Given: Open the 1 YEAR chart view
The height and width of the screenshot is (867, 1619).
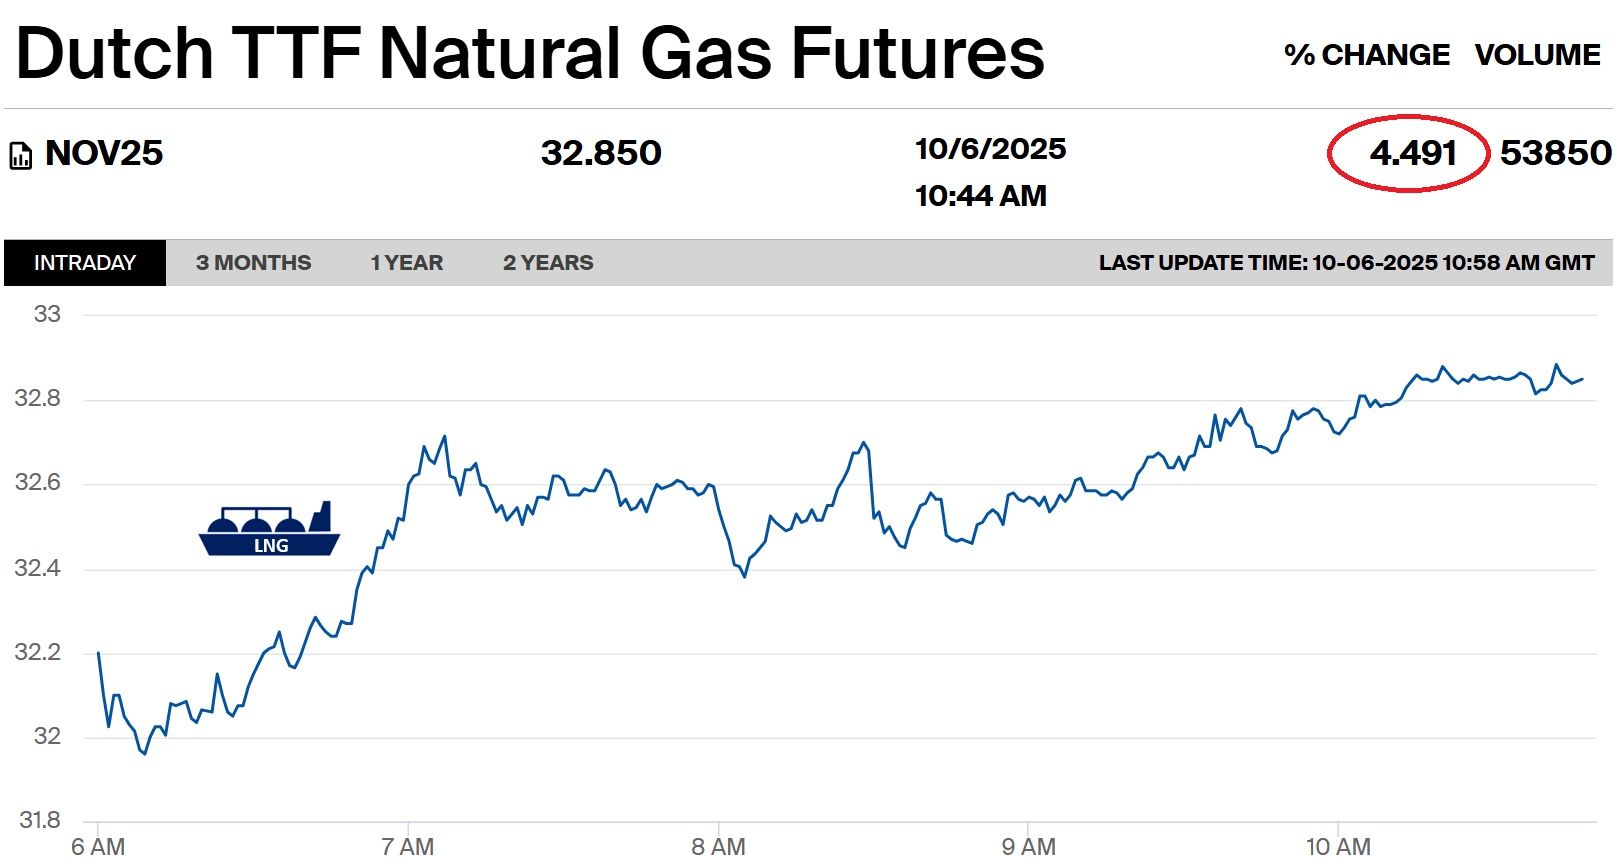Looking at the screenshot, I should tap(406, 263).
